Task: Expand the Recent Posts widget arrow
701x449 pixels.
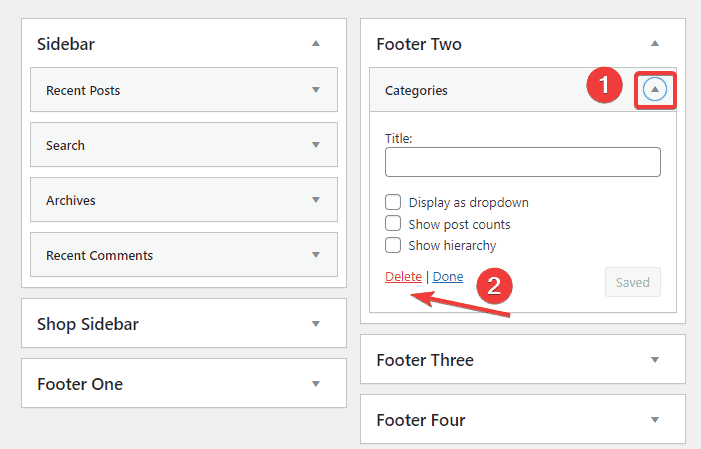Action: 315,90
